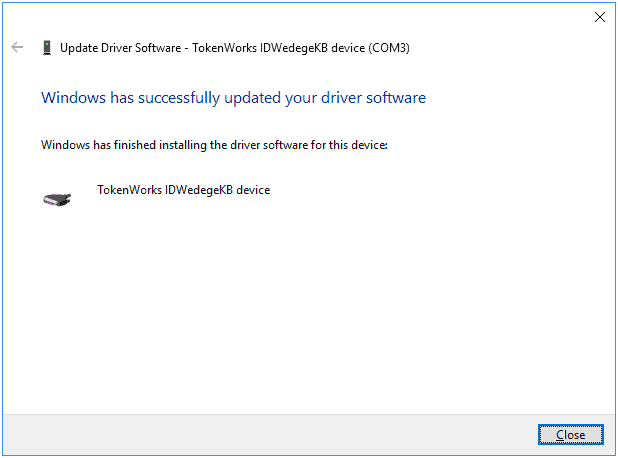Viewport: 618px width, 458px height.
Task: Close the dialog with the X icon
Action: click(599, 17)
